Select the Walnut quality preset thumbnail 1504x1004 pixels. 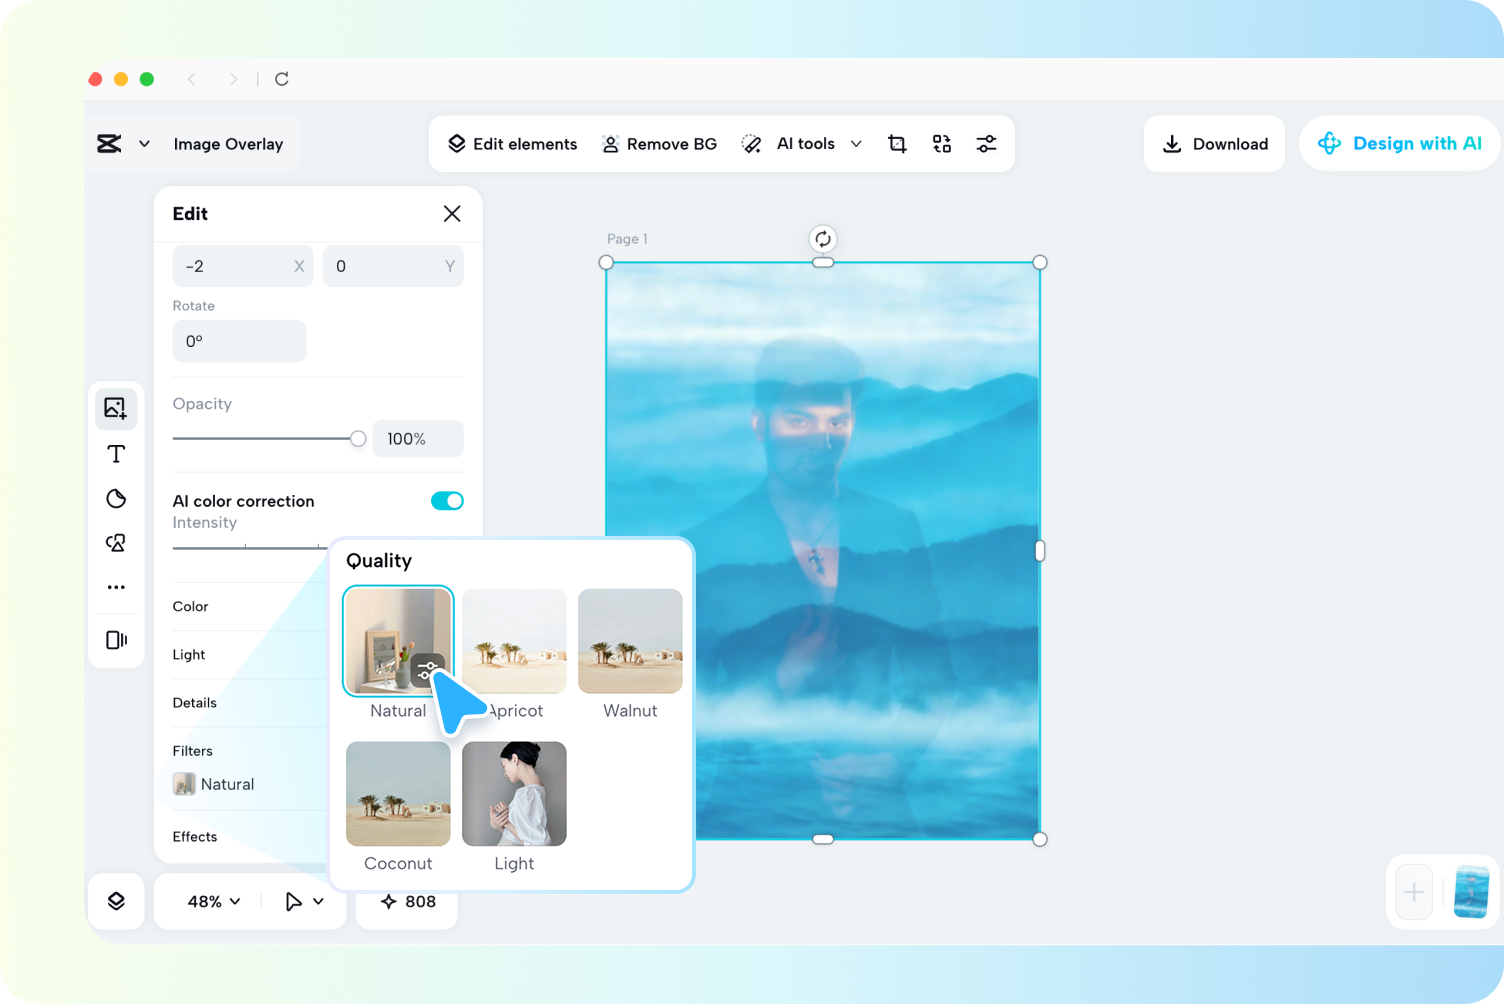coord(630,641)
